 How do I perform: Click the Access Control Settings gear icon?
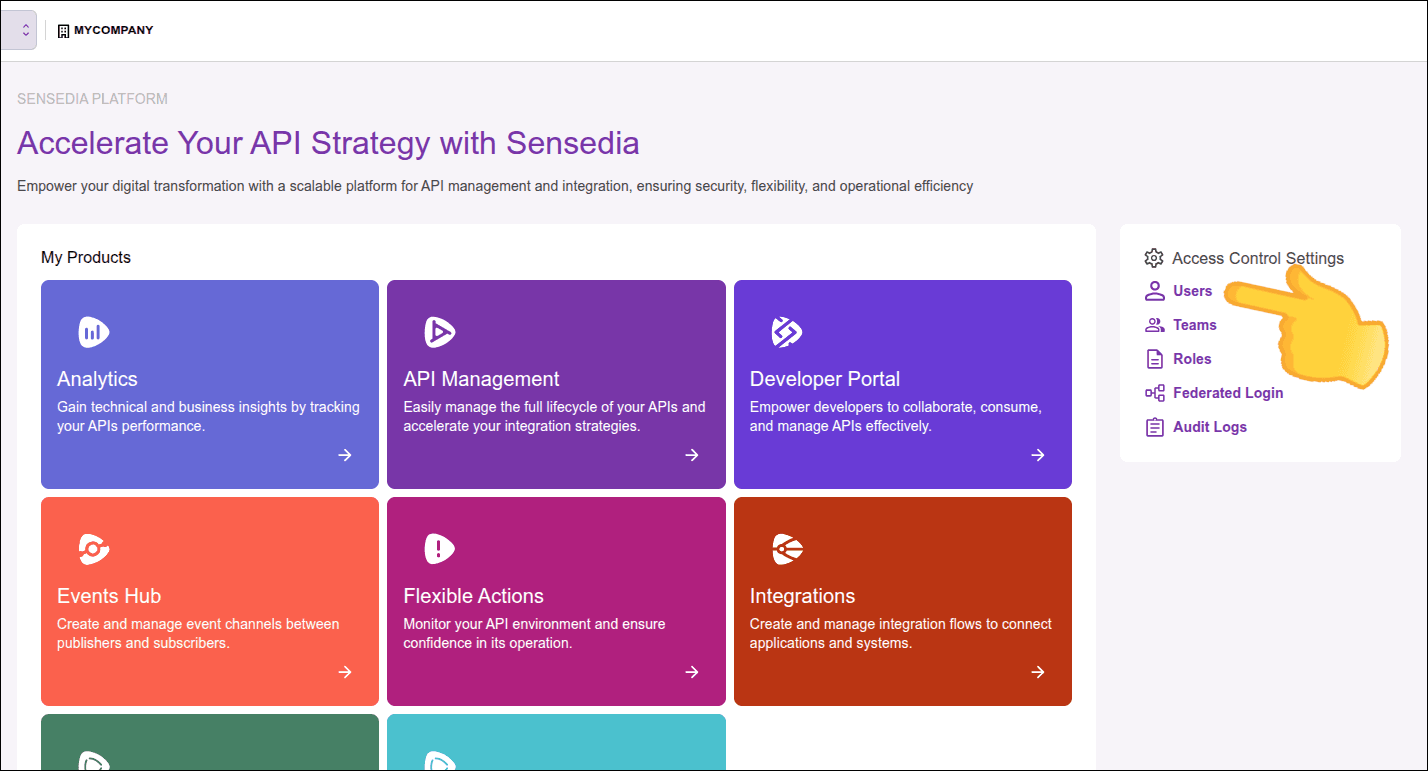pyautogui.click(x=1154, y=258)
